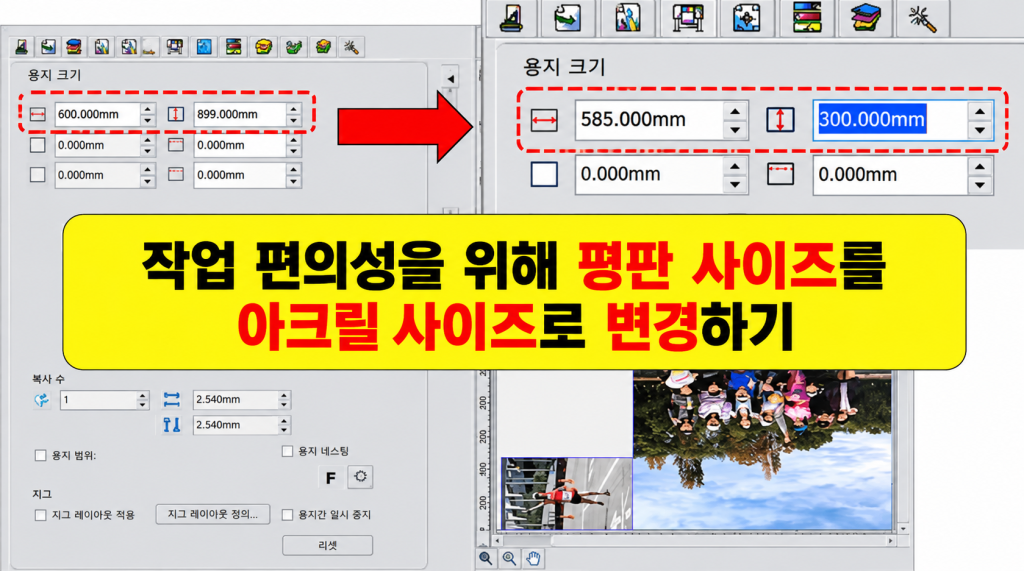Check the 지그 레이아웃 적용 option

tap(40, 515)
